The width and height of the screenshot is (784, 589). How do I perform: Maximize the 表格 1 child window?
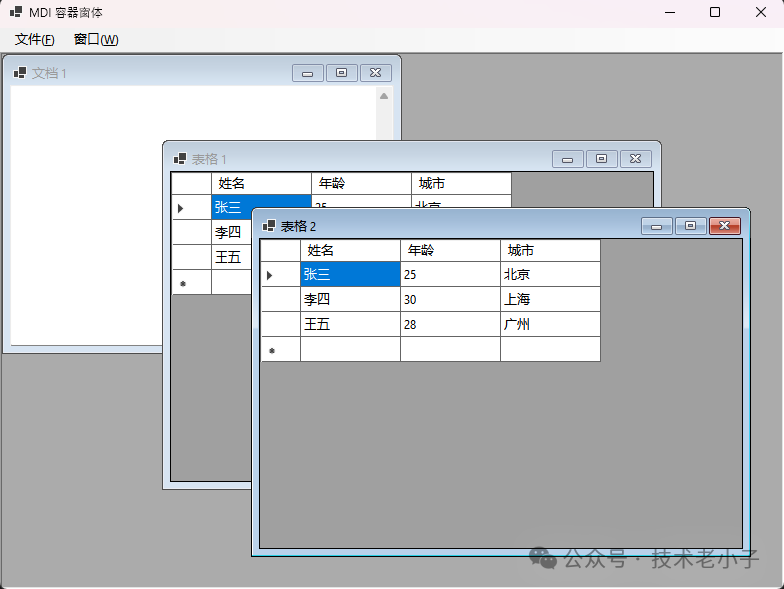point(601,159)
